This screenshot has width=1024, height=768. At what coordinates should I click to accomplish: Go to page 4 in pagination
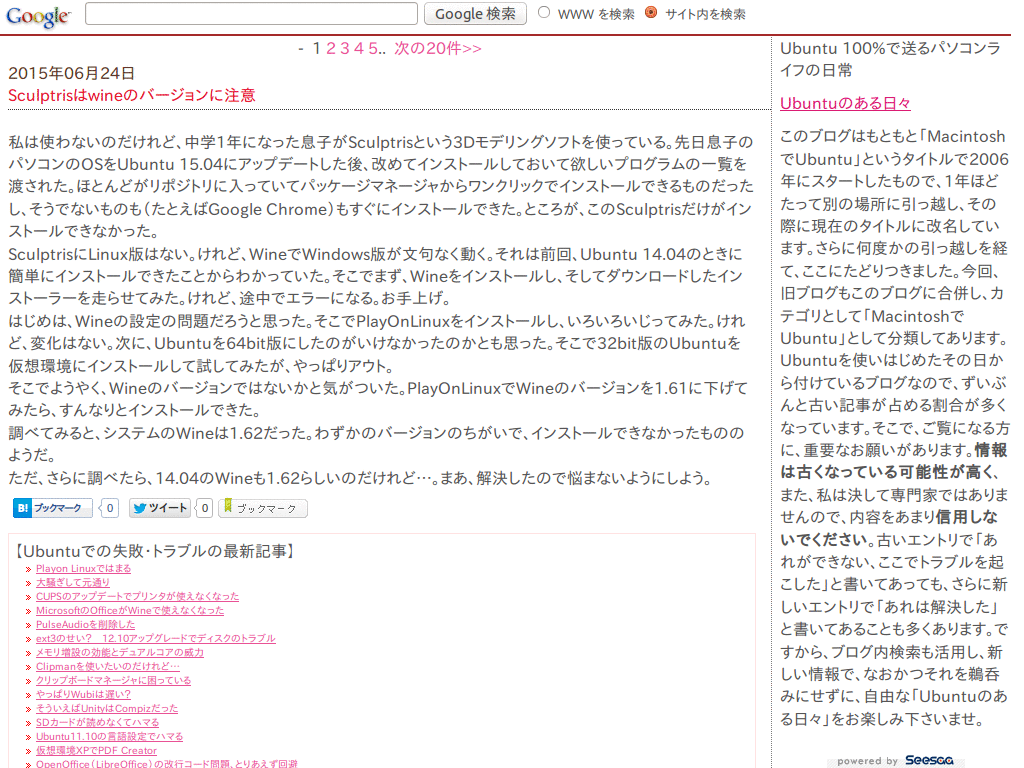point(359,48)
